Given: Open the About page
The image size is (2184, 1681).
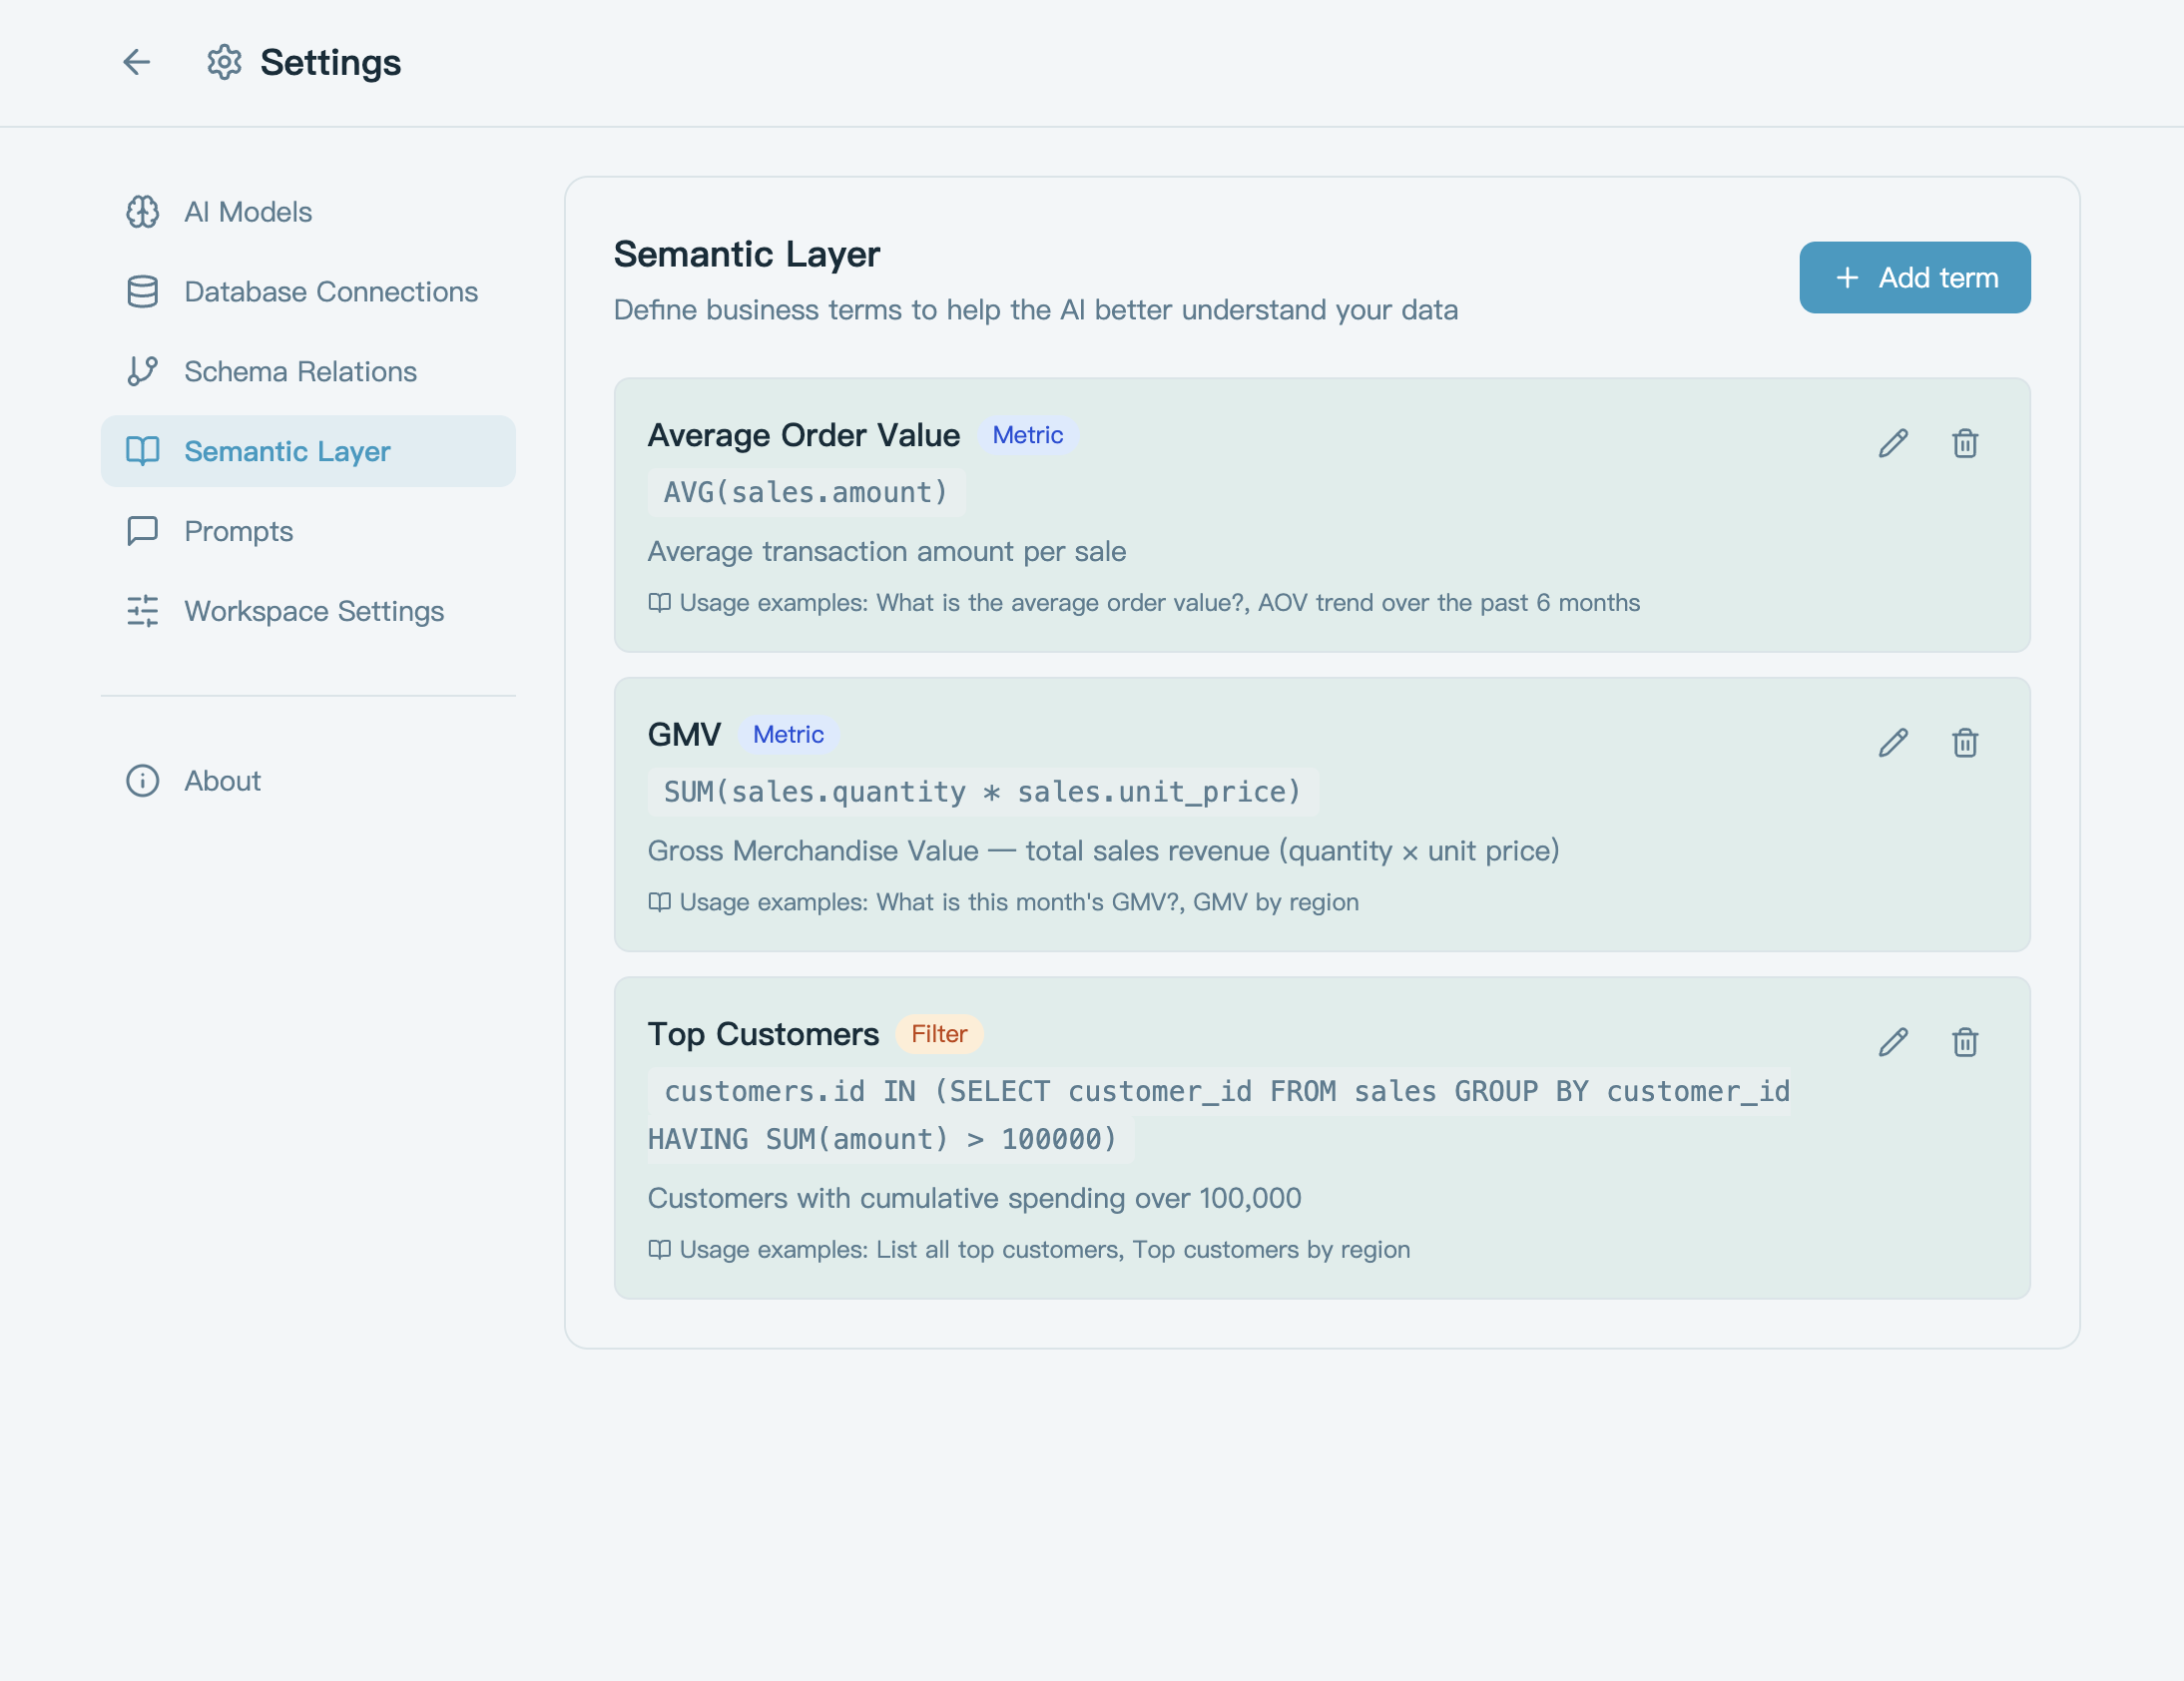Looking at the screenshot, I should 308,781.
